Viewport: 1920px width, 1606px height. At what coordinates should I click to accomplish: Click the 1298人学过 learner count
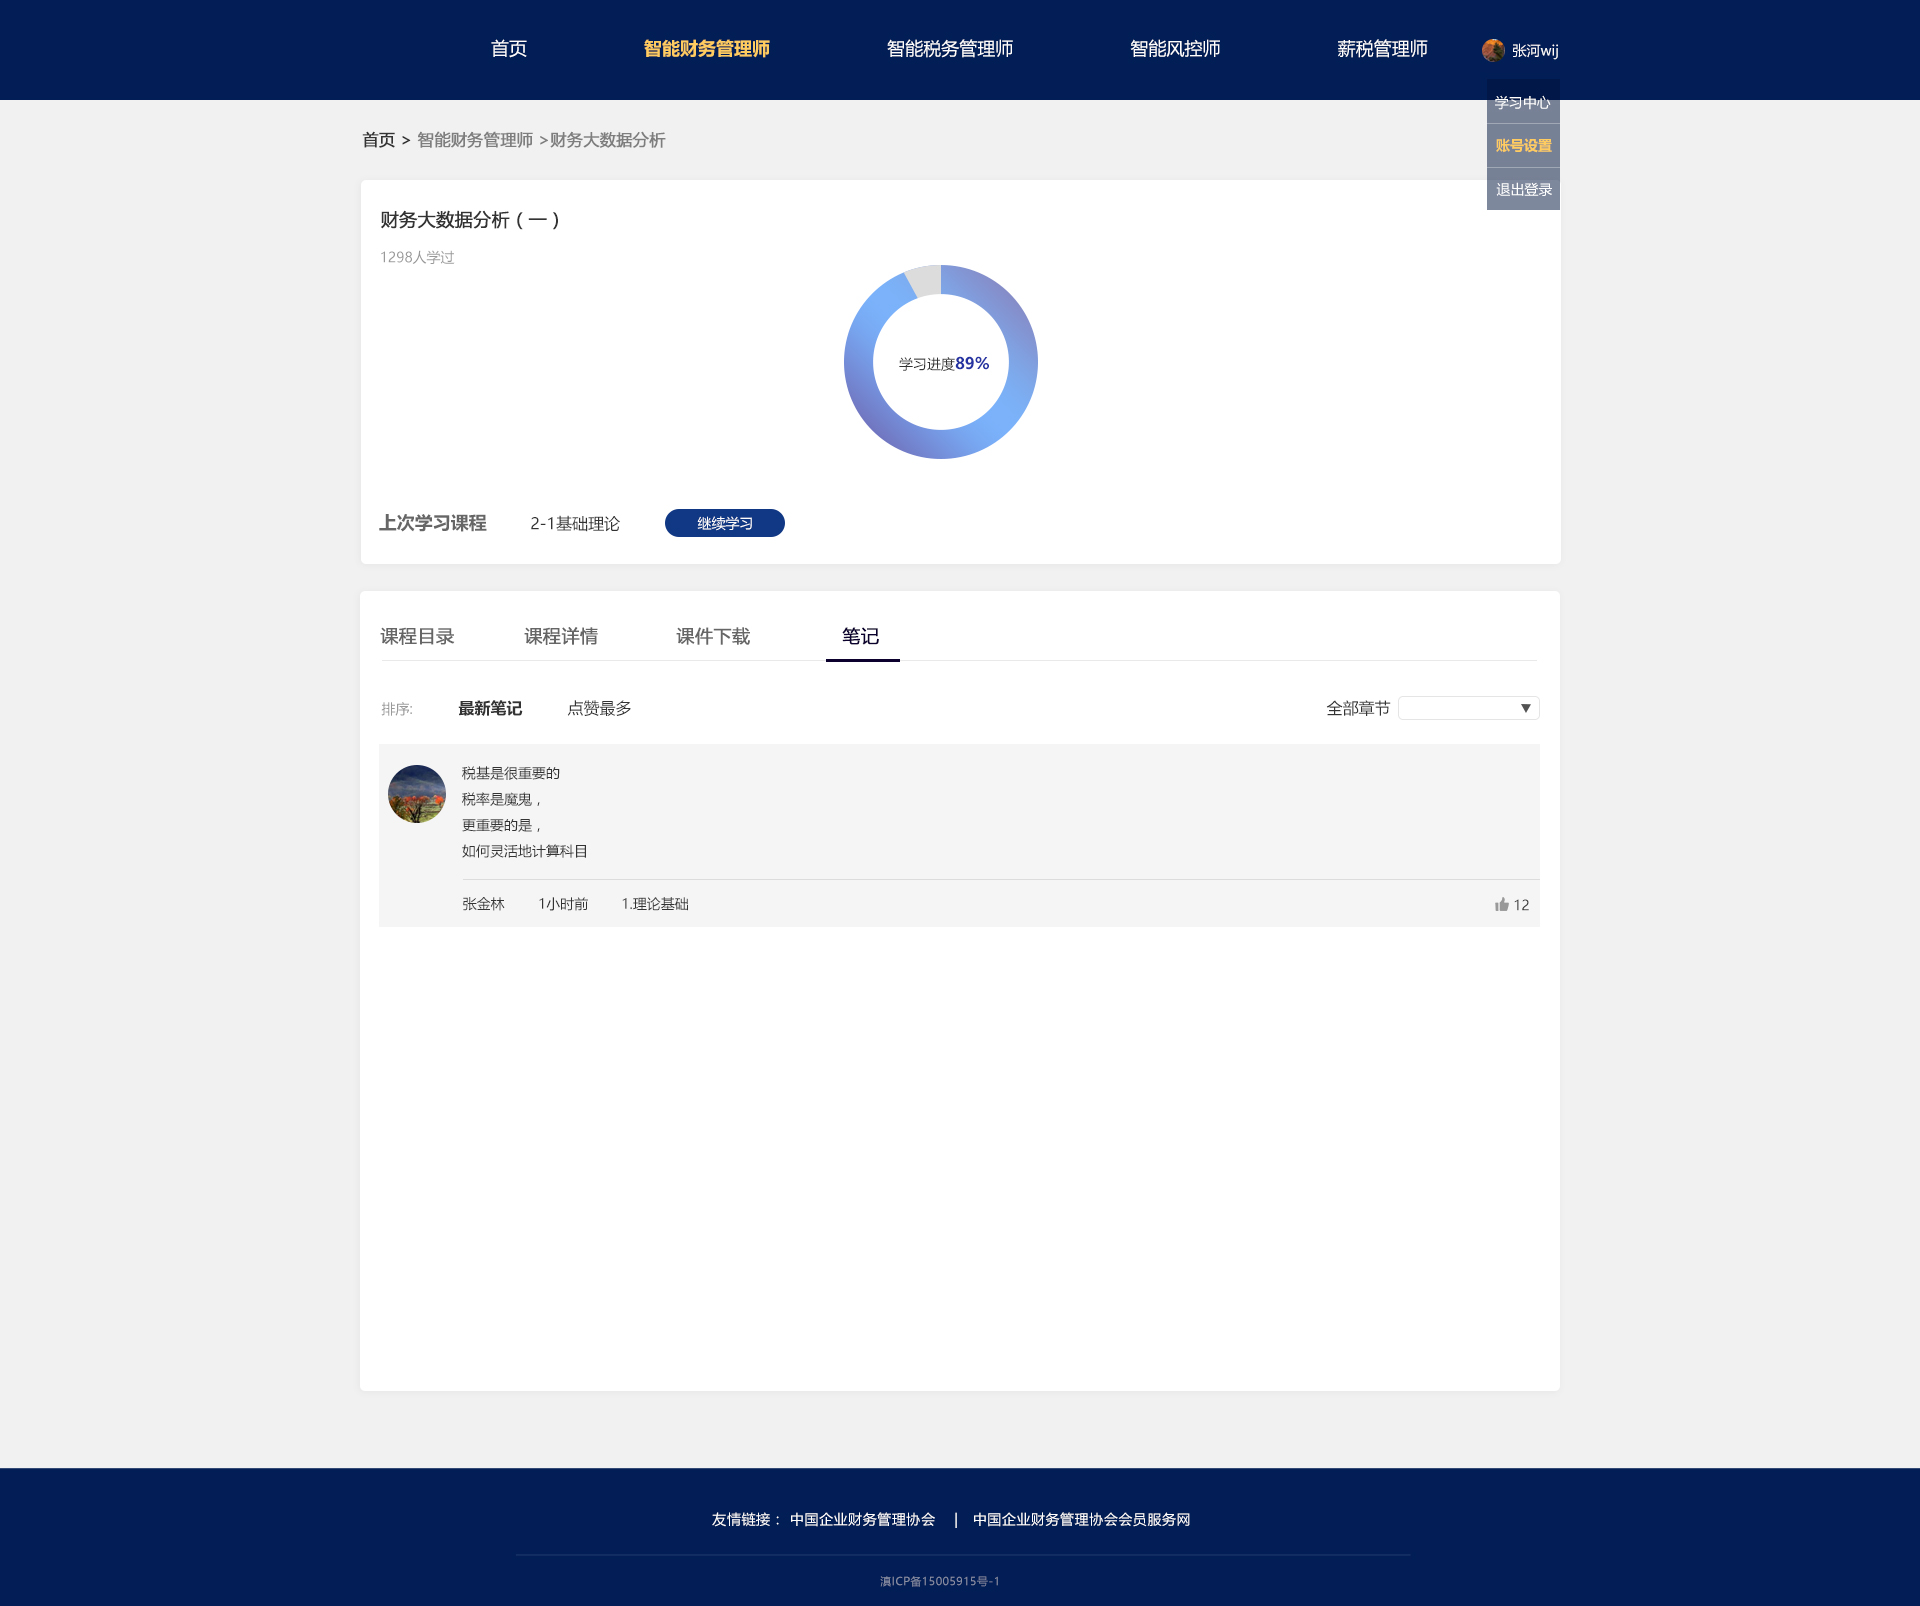[x=417, y=257]
